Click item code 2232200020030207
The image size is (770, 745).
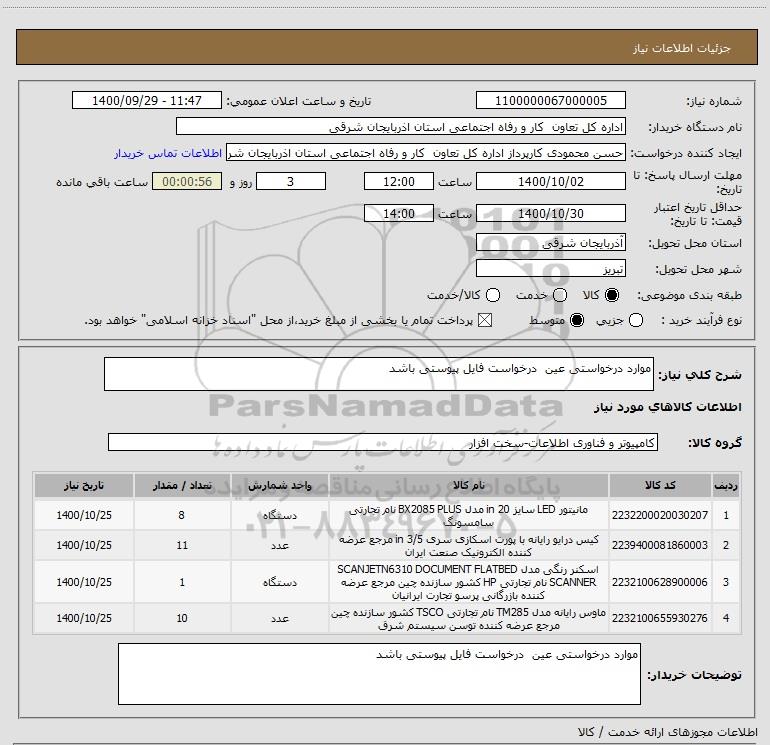point(660,515)
